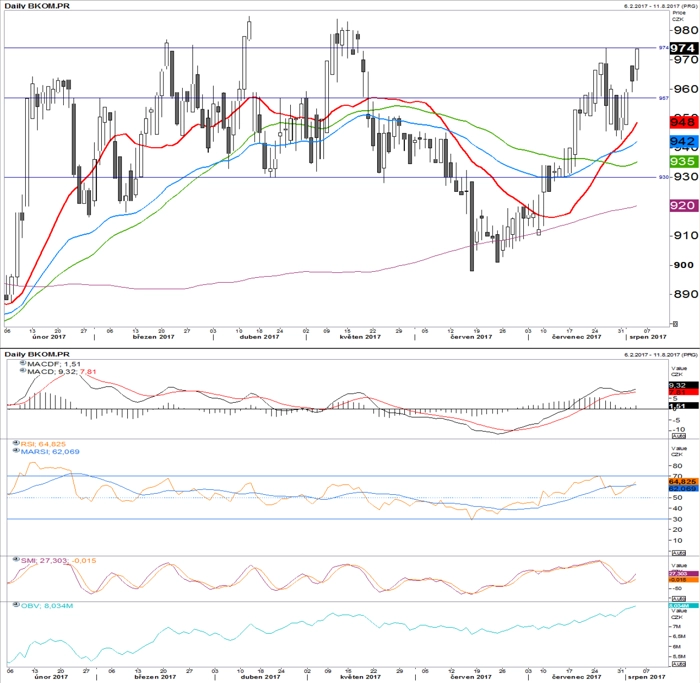Screen dimensions: 700x683
Task: Open the top Daily BKOM.PR chart title
Action: [37, 6]
